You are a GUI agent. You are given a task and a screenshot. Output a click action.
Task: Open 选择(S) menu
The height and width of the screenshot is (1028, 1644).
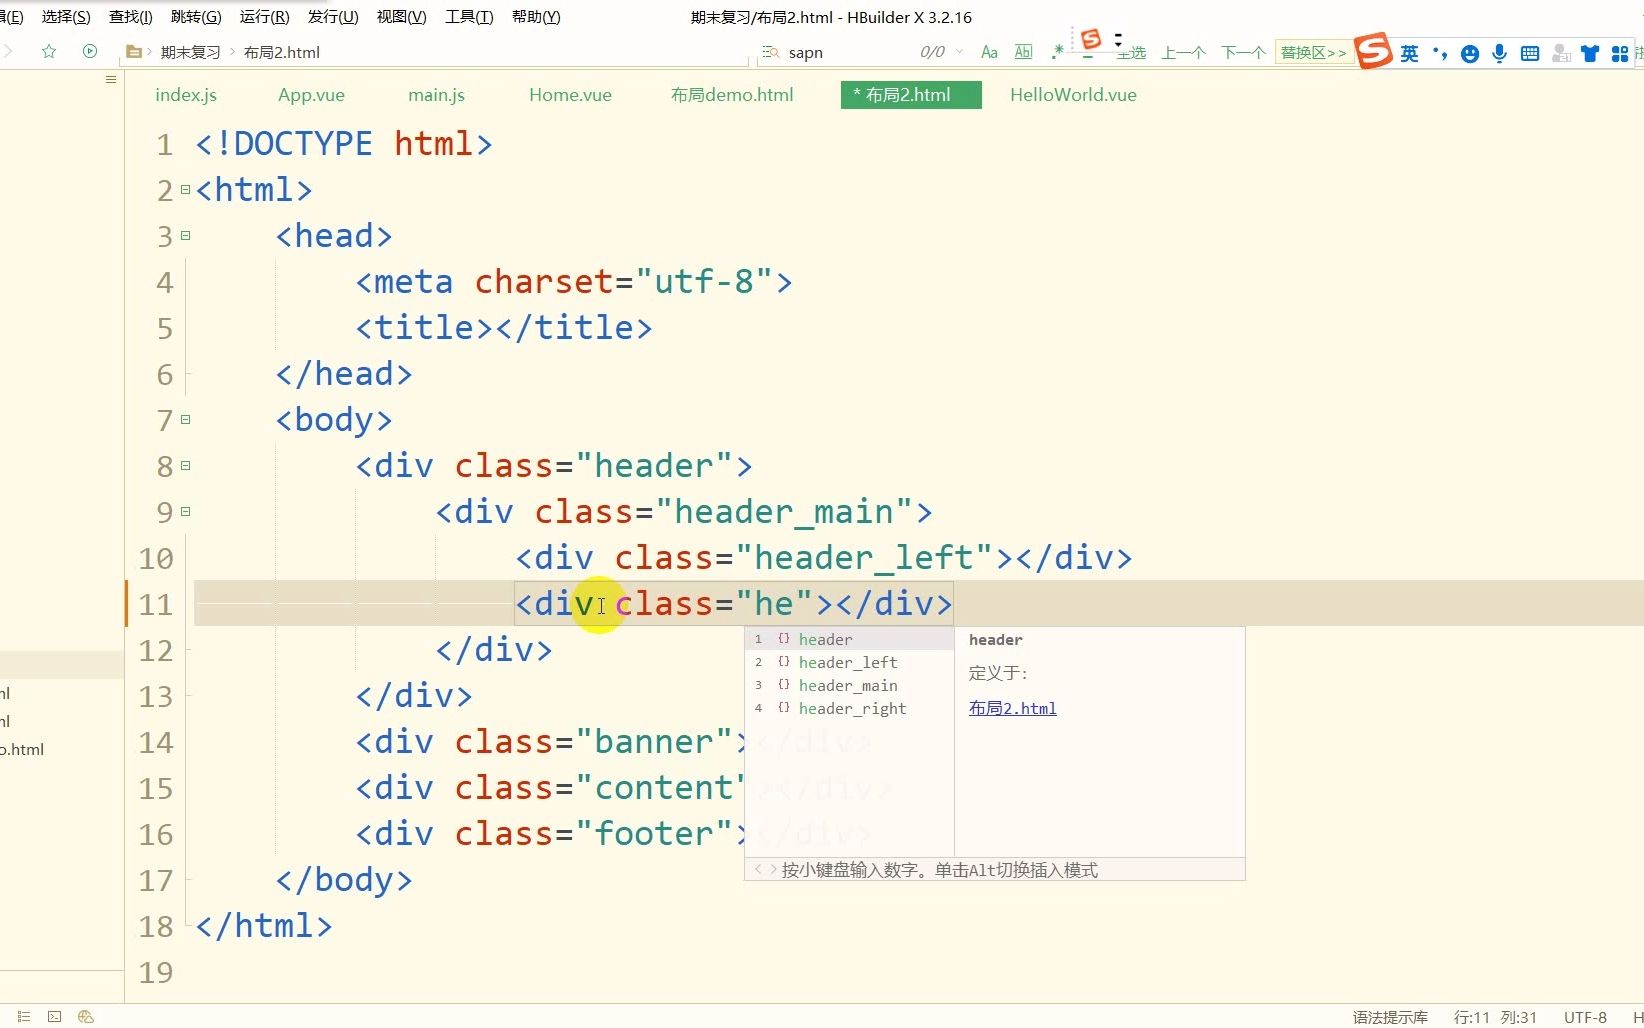(x=66, y=17)
